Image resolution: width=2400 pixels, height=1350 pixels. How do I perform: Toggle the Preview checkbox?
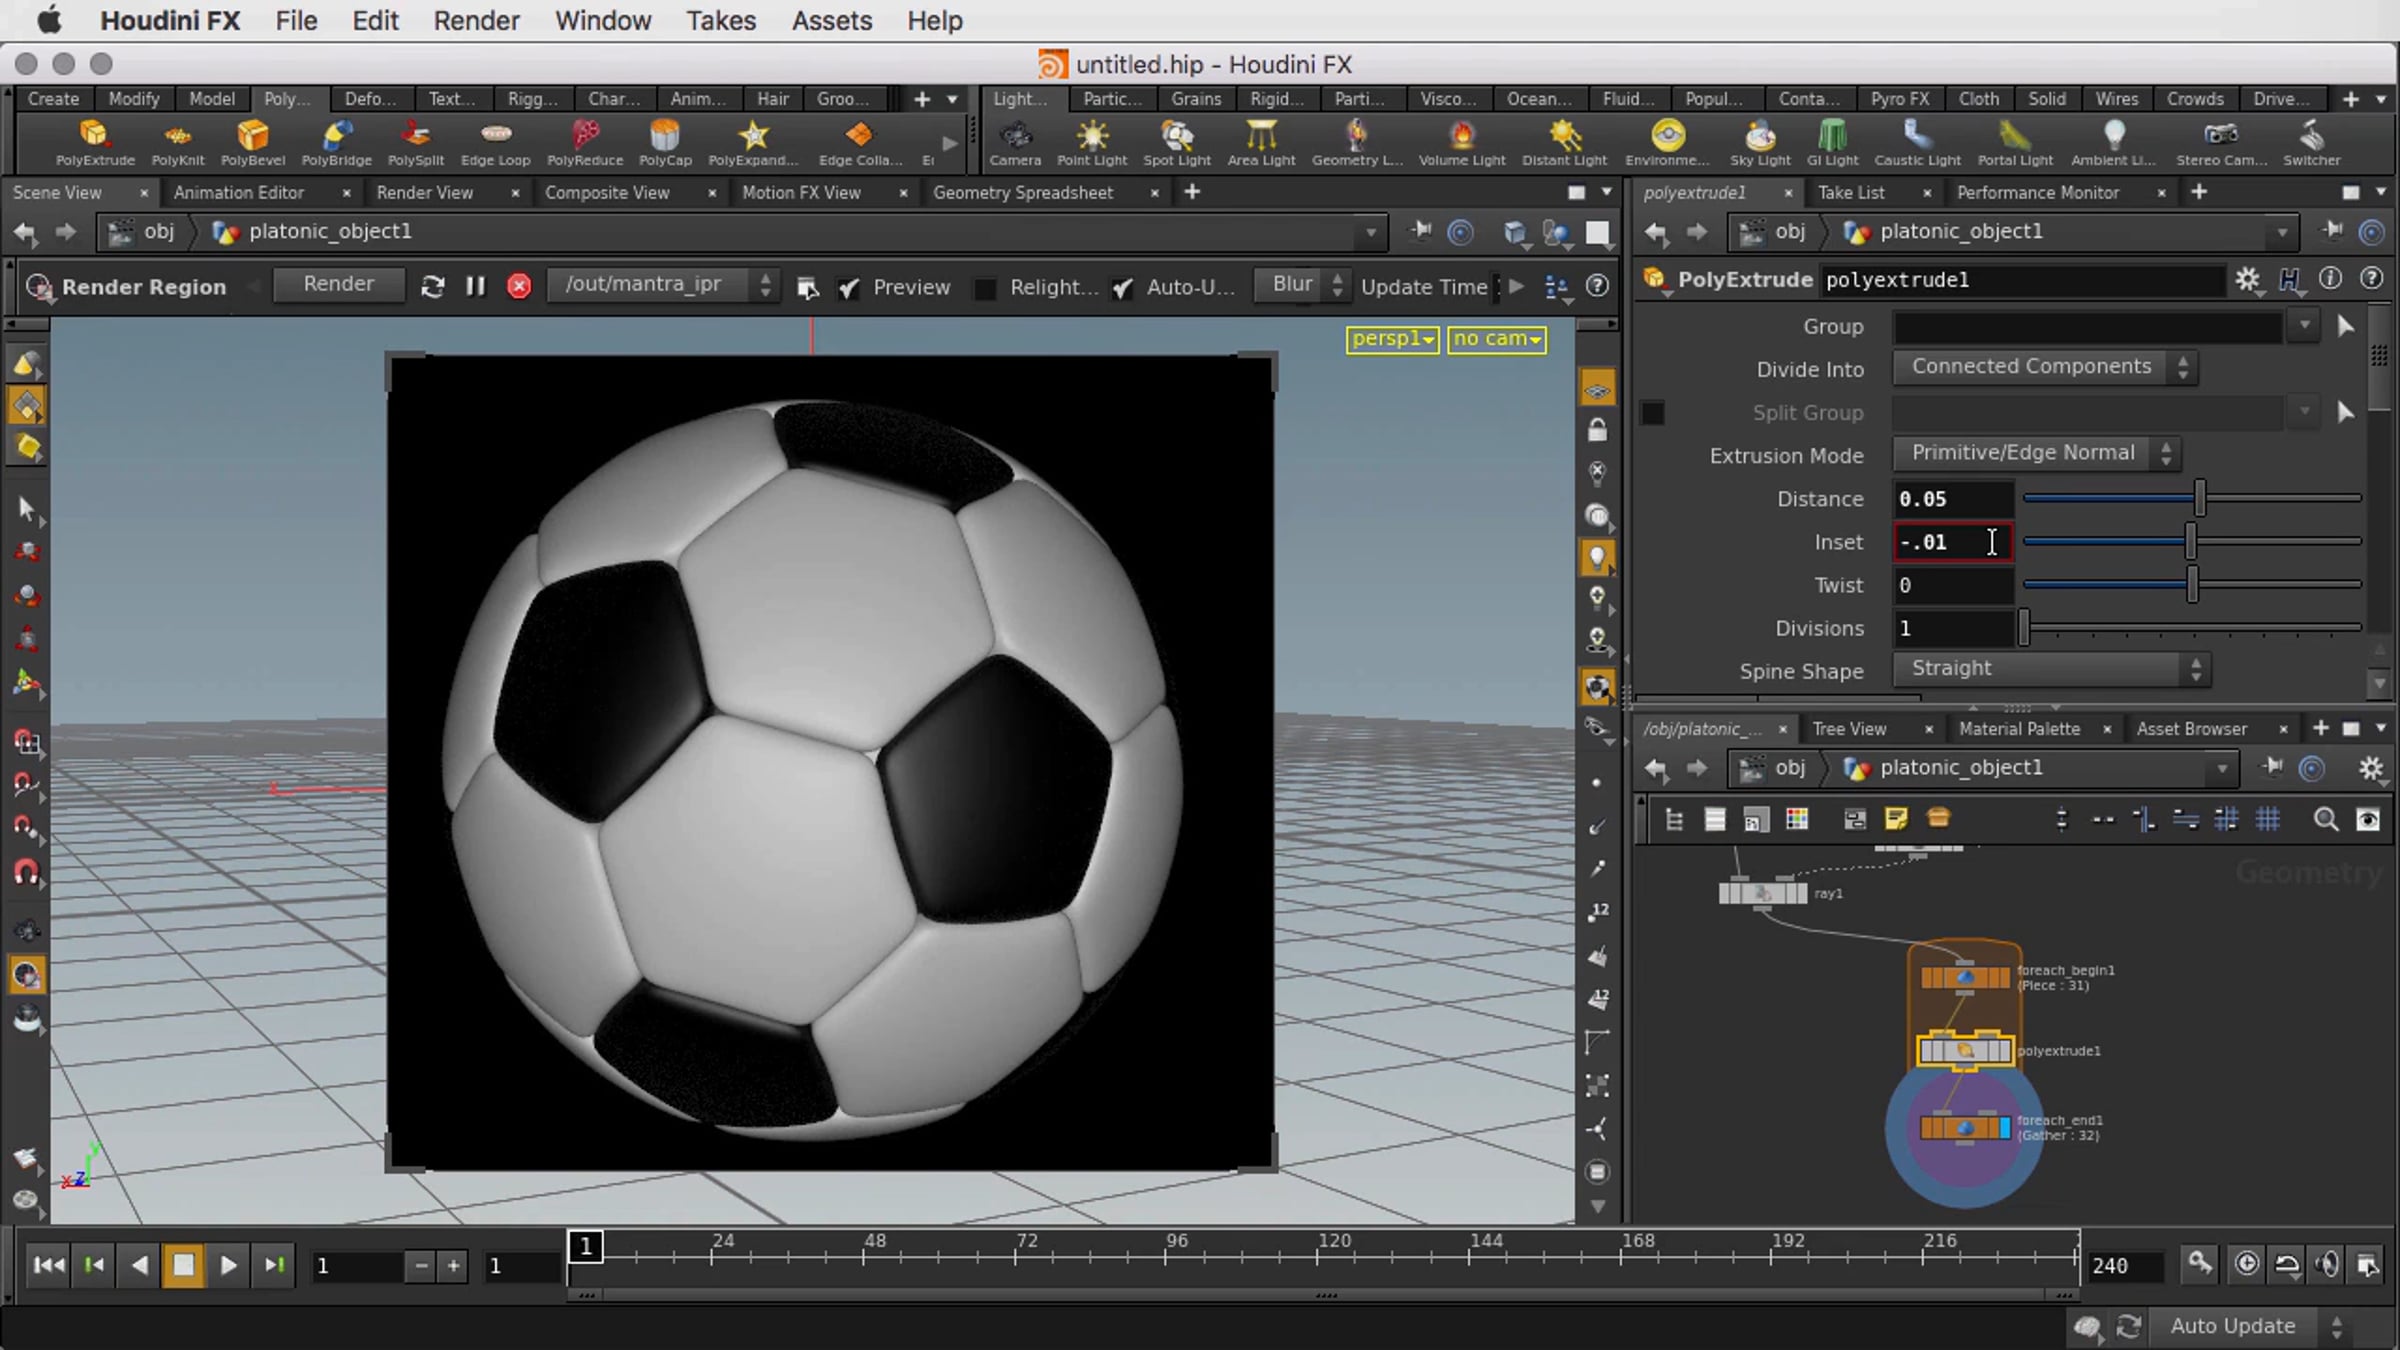click(x=849, y=288)
